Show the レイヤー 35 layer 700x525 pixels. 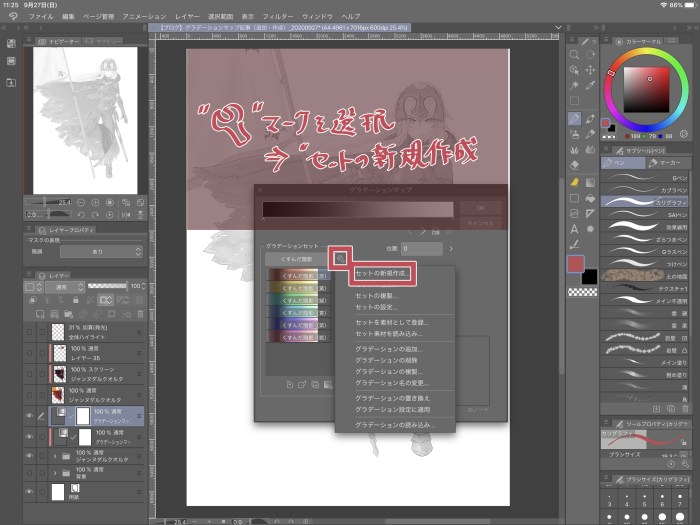pos(29,353)
